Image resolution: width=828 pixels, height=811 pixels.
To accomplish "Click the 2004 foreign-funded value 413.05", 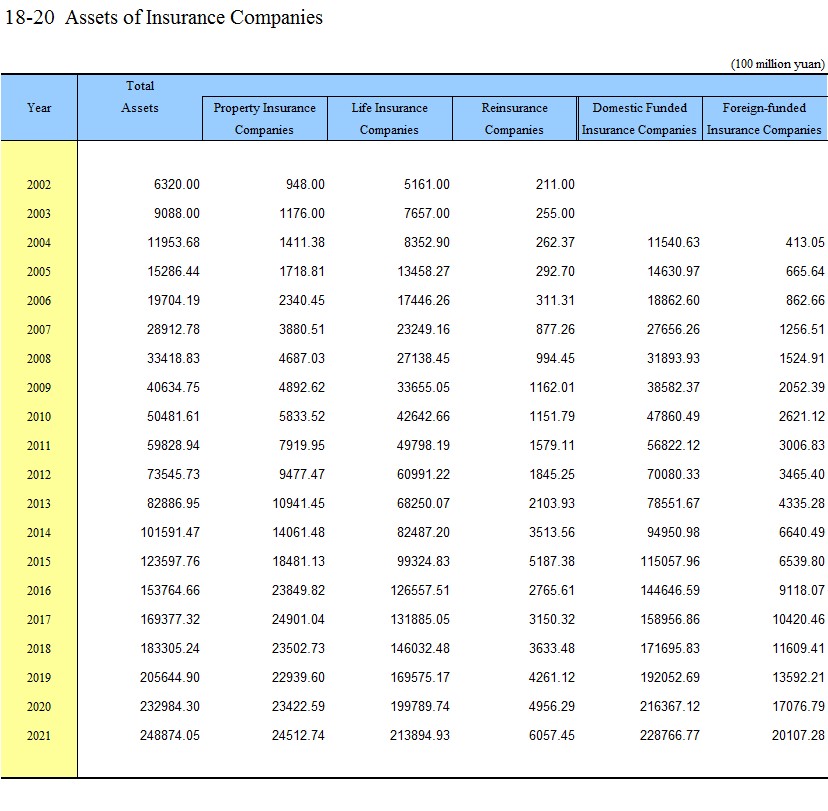I will coord(804,243).
